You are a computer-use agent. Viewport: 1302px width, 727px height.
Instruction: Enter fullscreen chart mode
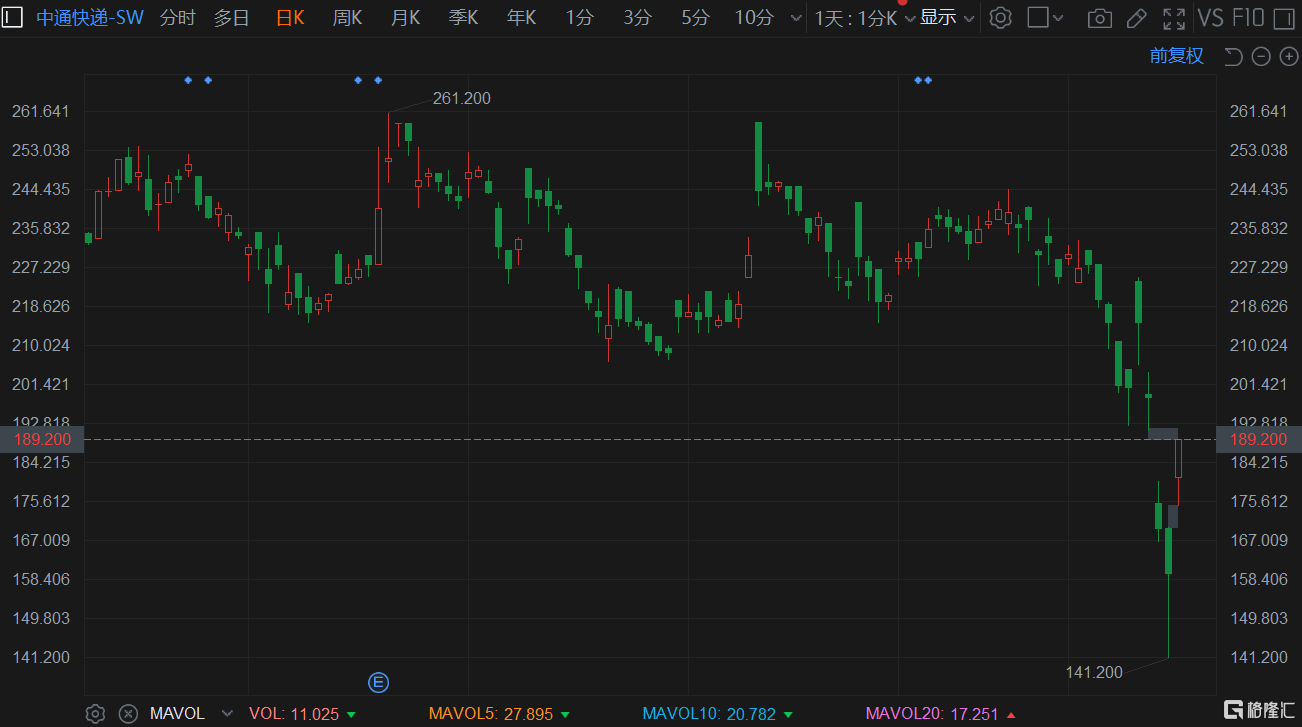click(1174, 18)
